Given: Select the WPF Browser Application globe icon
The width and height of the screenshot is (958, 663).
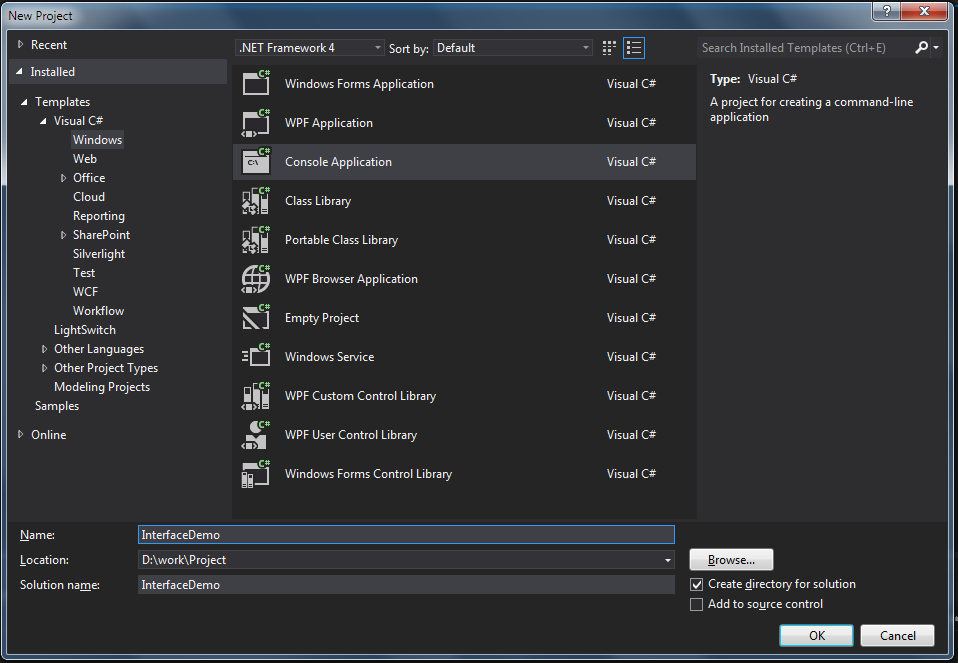Looking at the screenshot, I should click(256, 279).
